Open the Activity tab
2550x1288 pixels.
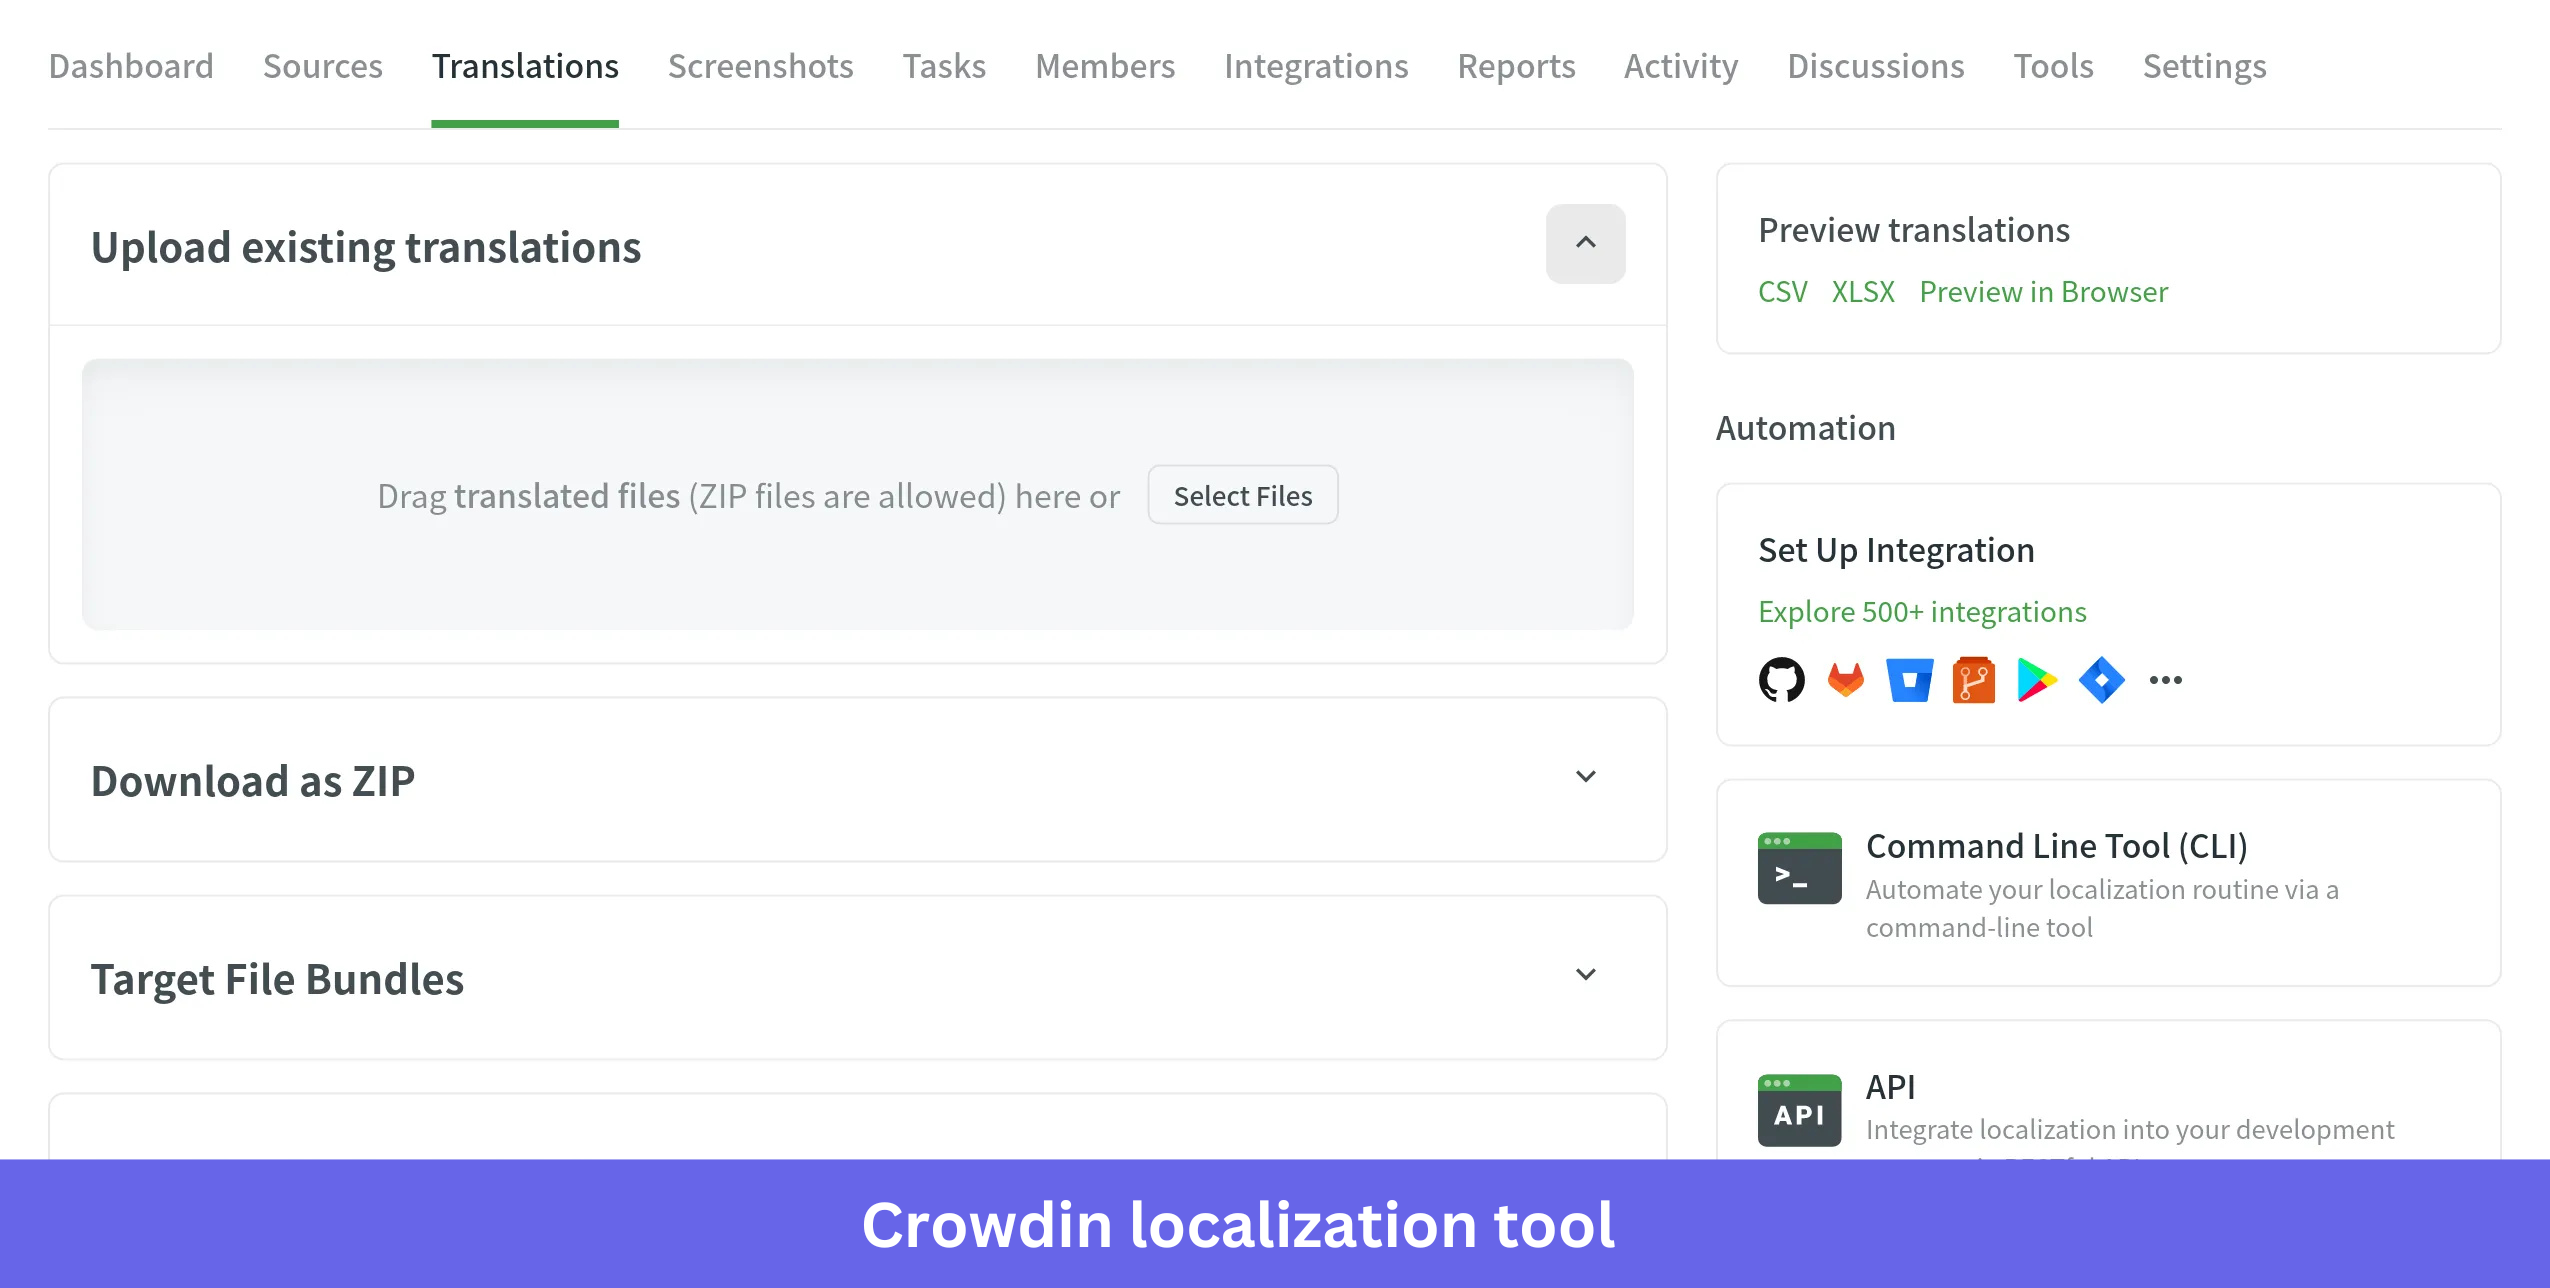tap(1681, 66)
